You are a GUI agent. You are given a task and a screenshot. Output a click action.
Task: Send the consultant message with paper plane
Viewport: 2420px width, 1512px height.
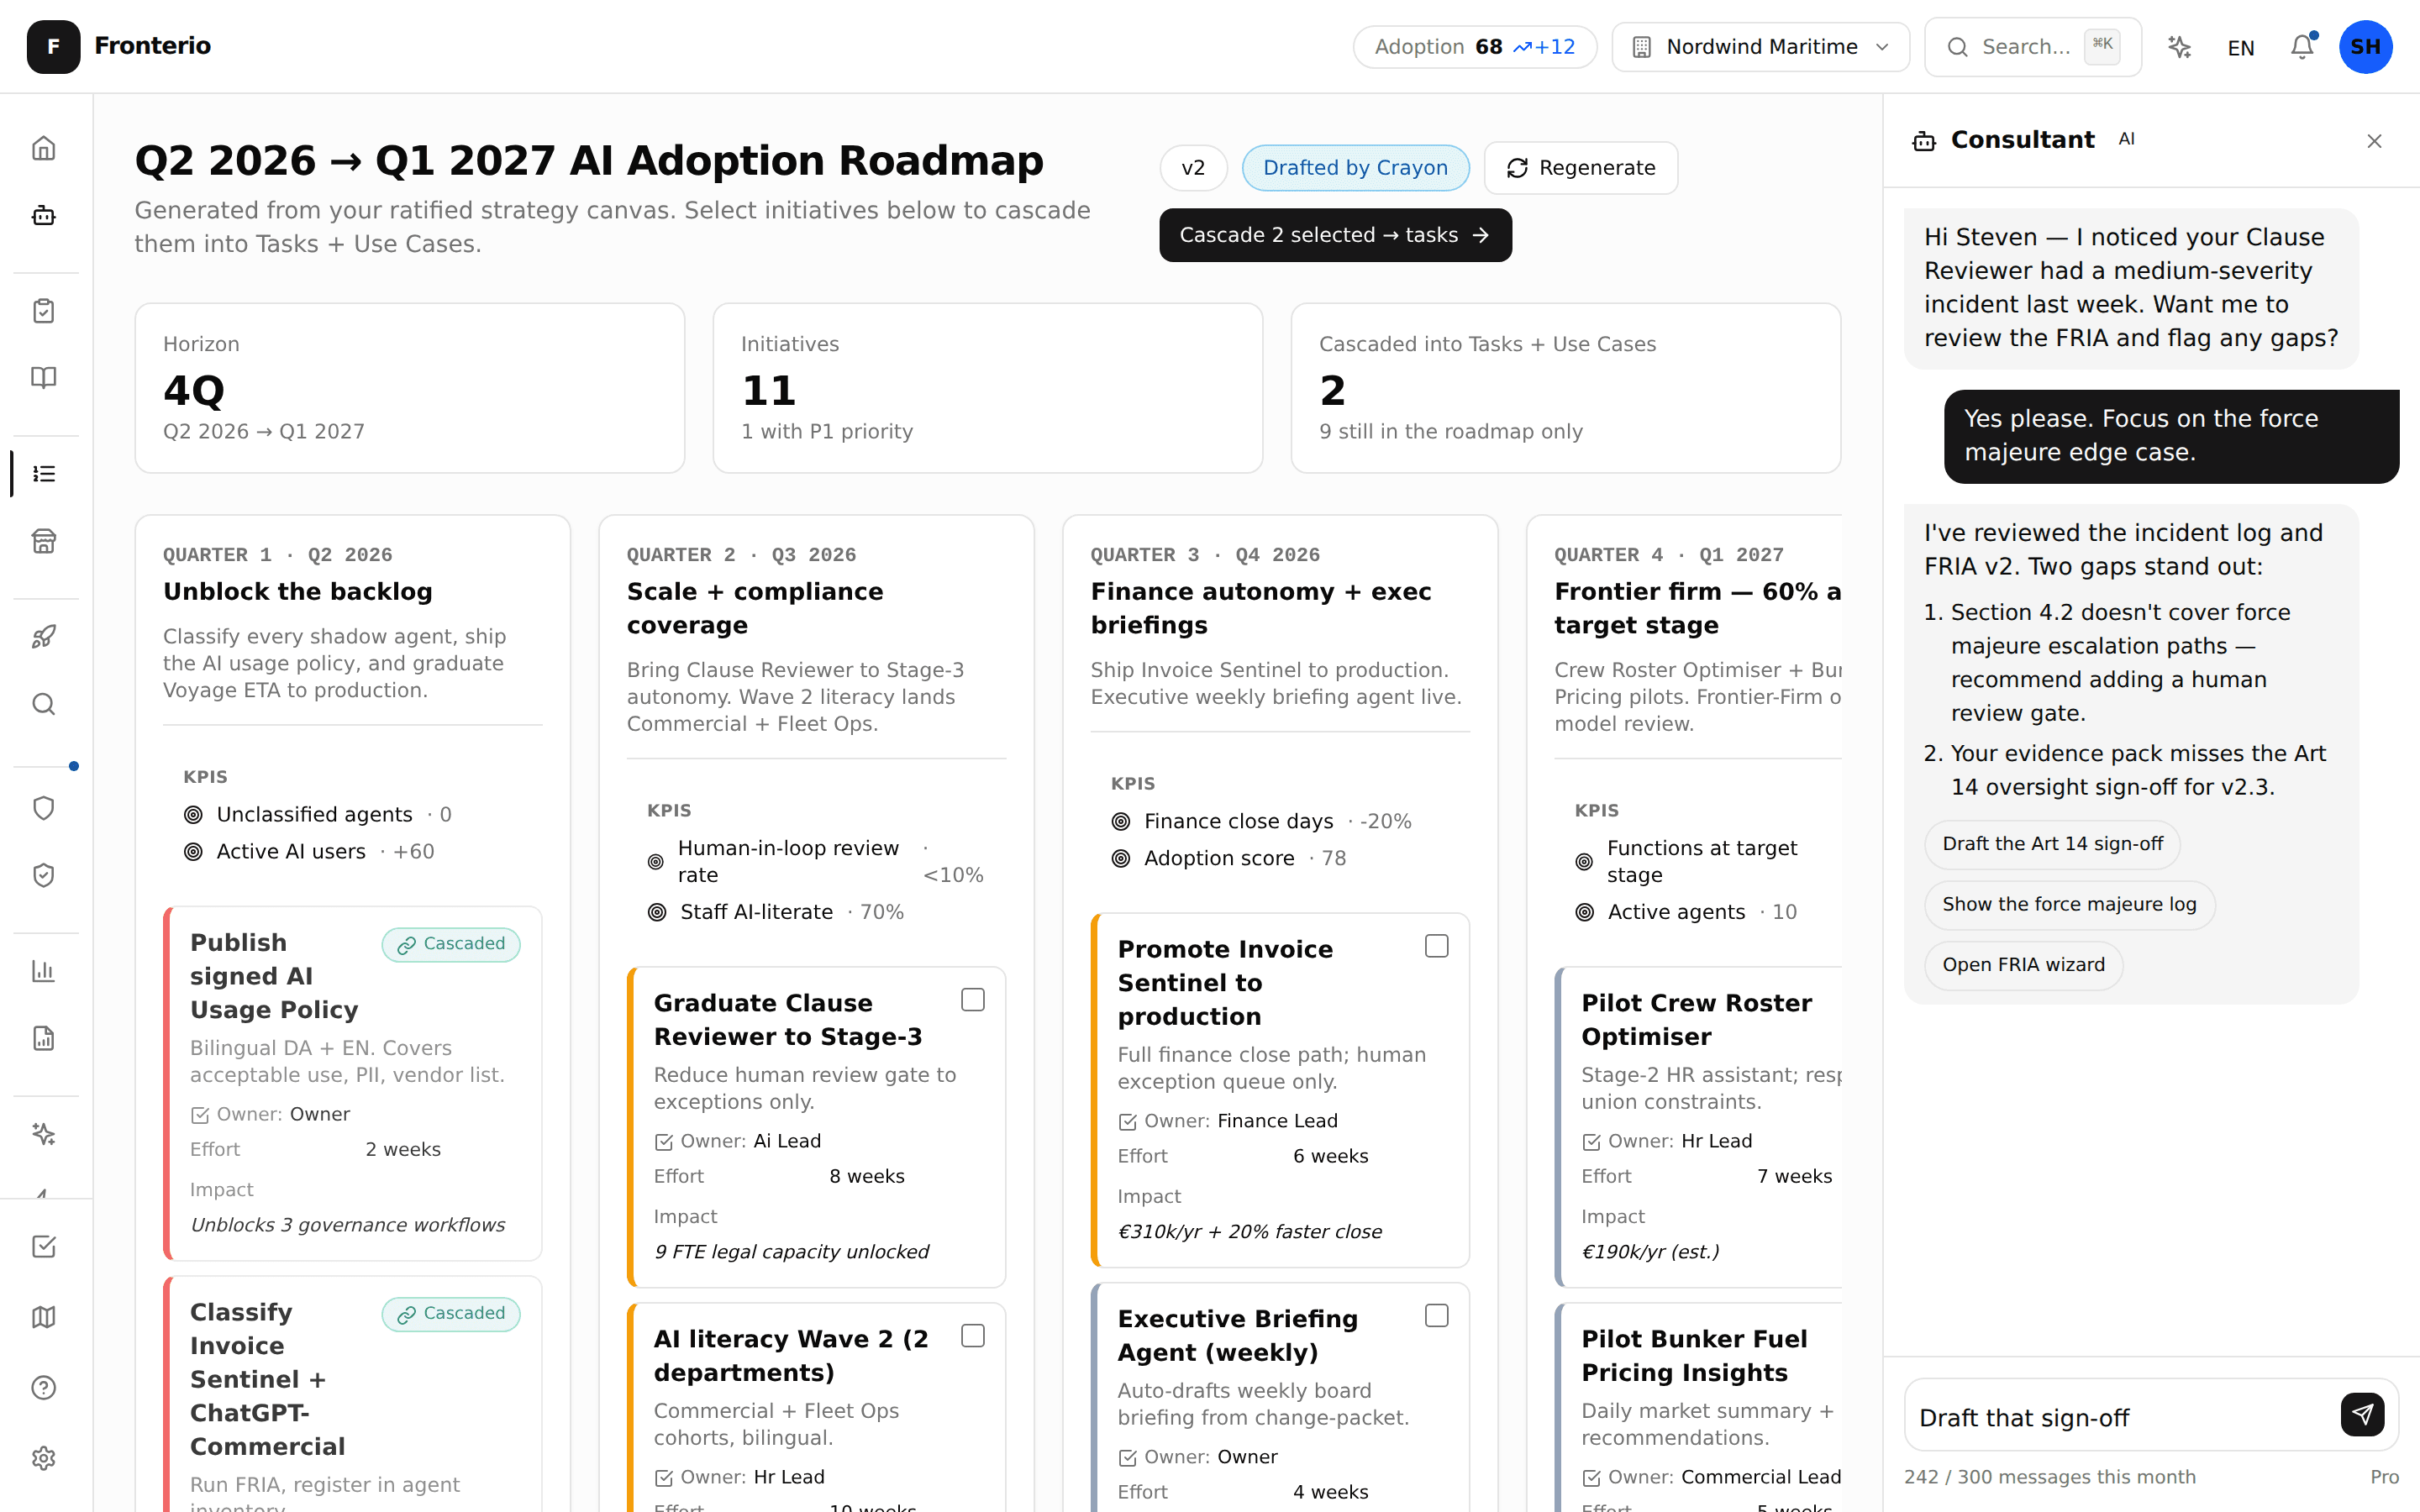click(2362, 1414)
